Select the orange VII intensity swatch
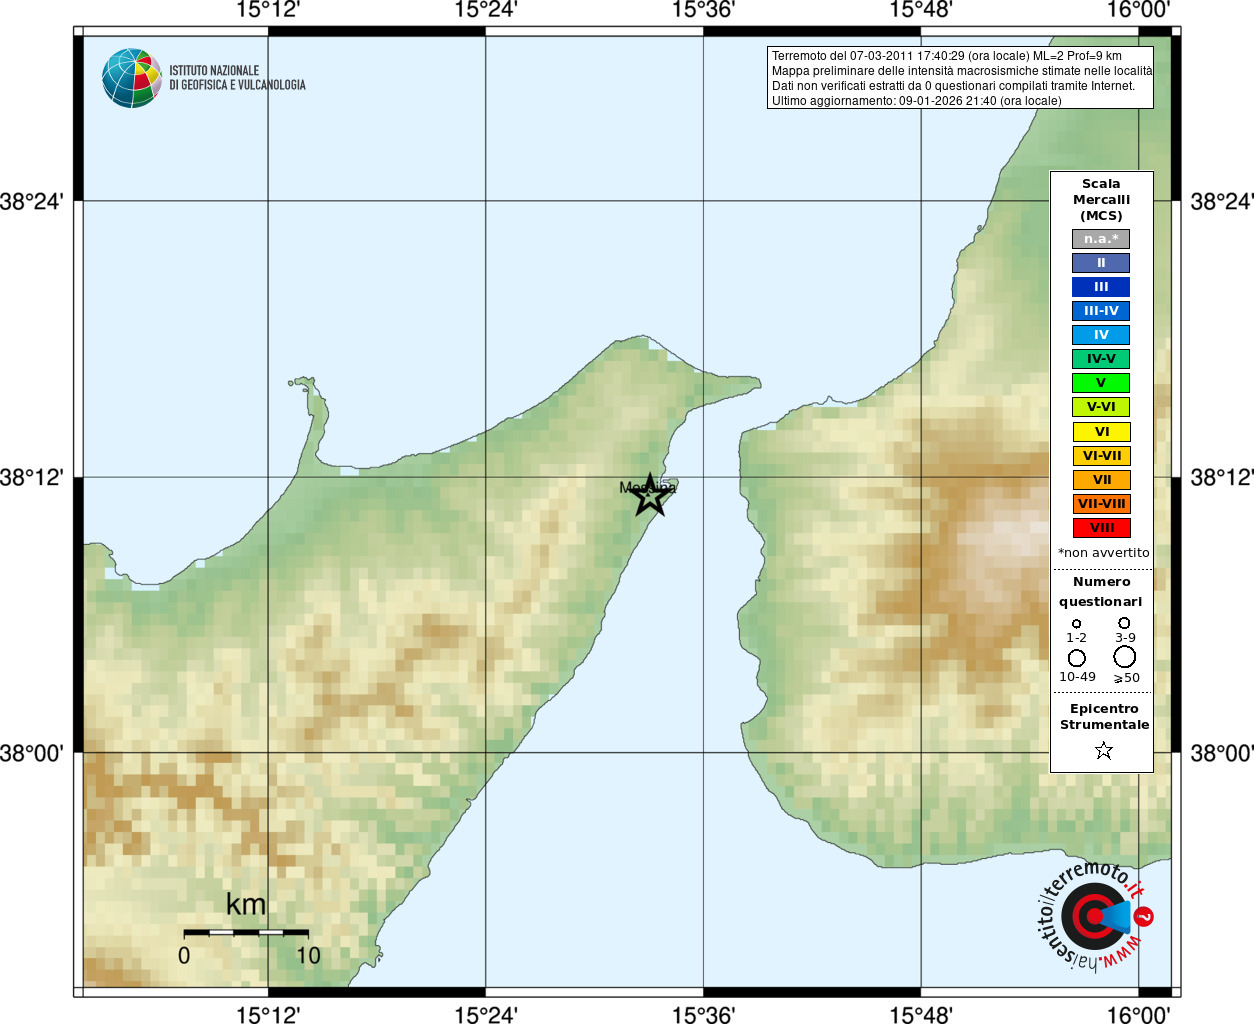The height and width of the screenshot is (1024, 1254). [x=1101, y=480]
